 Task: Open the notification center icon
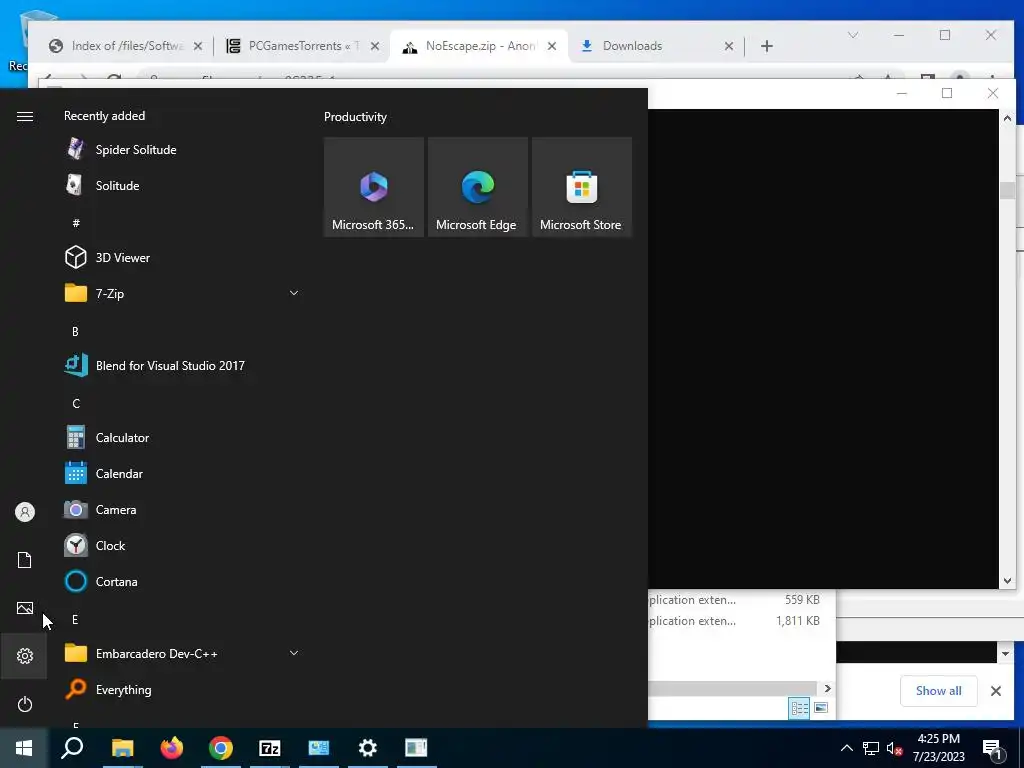pos(993,749)
